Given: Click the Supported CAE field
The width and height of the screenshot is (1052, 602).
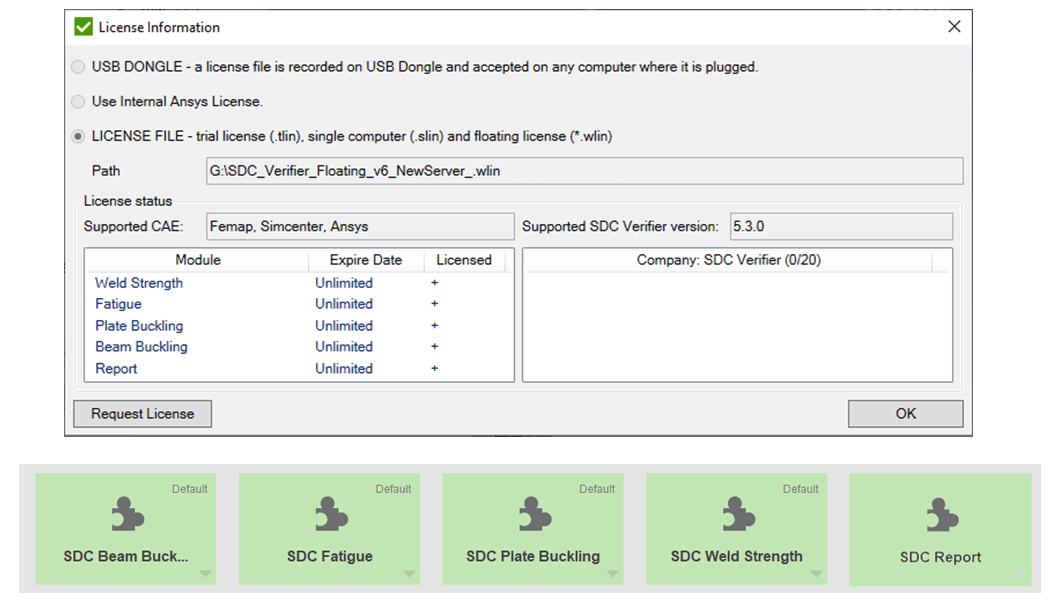Looking at the screenshot, I should (x=360, y=226).
